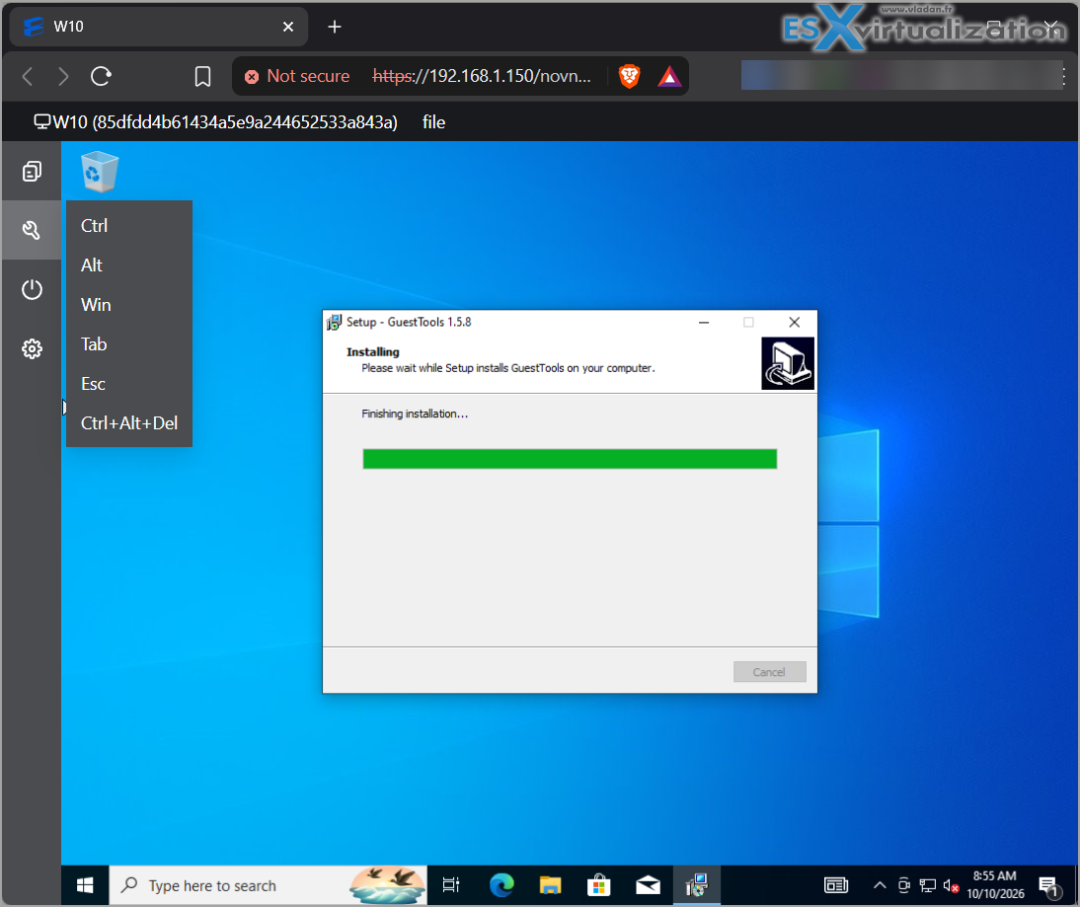Reload the browser page
The height and width of the screenshot is (907, 1080).
tap(101, 76)
